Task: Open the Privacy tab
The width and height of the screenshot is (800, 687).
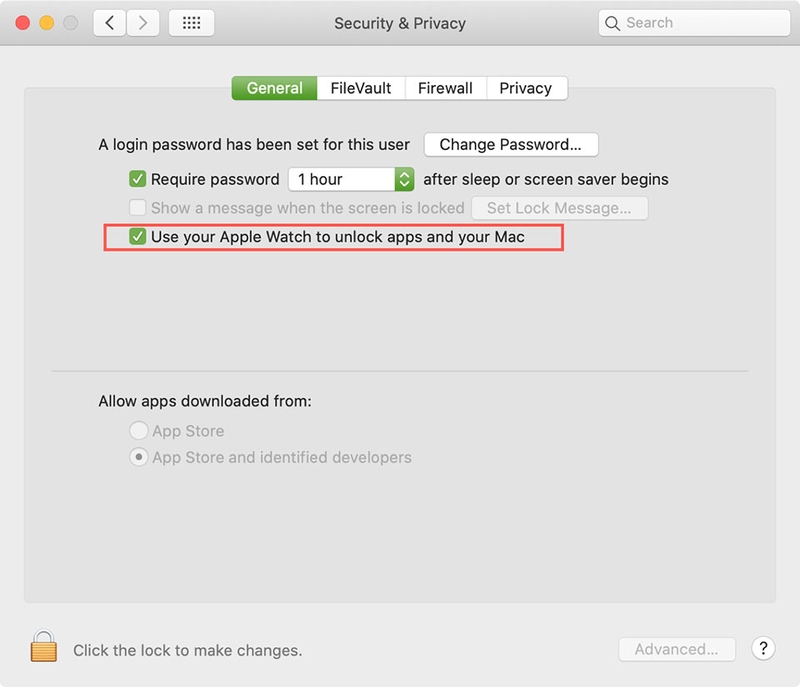Action: pos(526,88)
